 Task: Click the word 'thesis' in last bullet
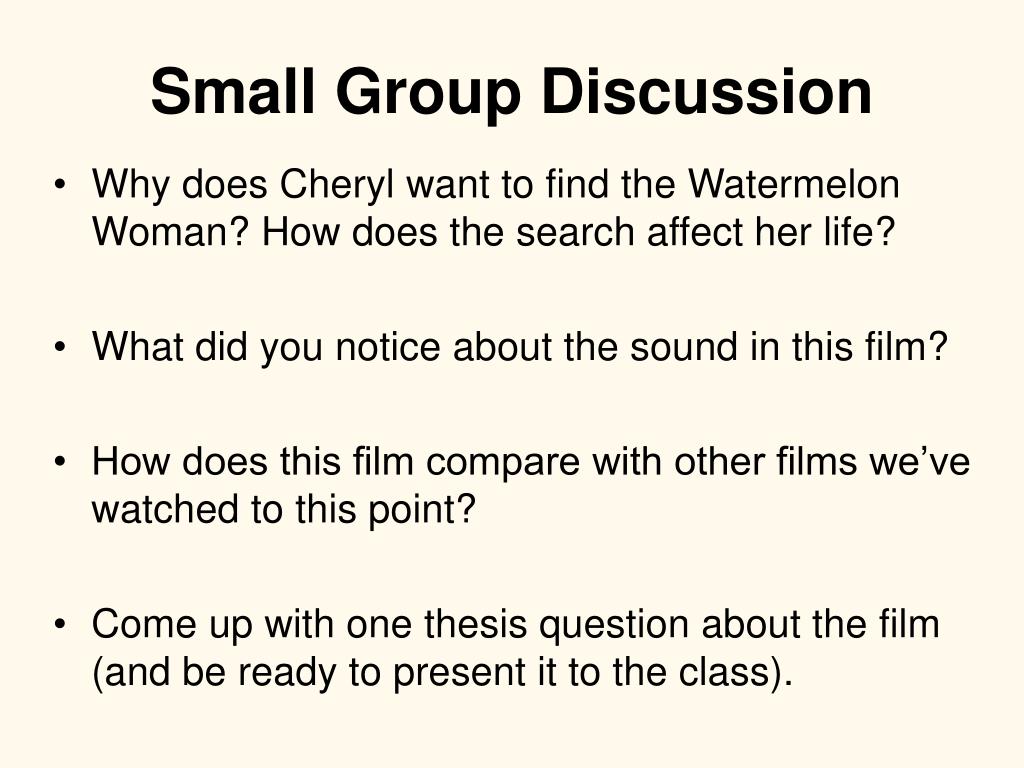click(475, 624)
